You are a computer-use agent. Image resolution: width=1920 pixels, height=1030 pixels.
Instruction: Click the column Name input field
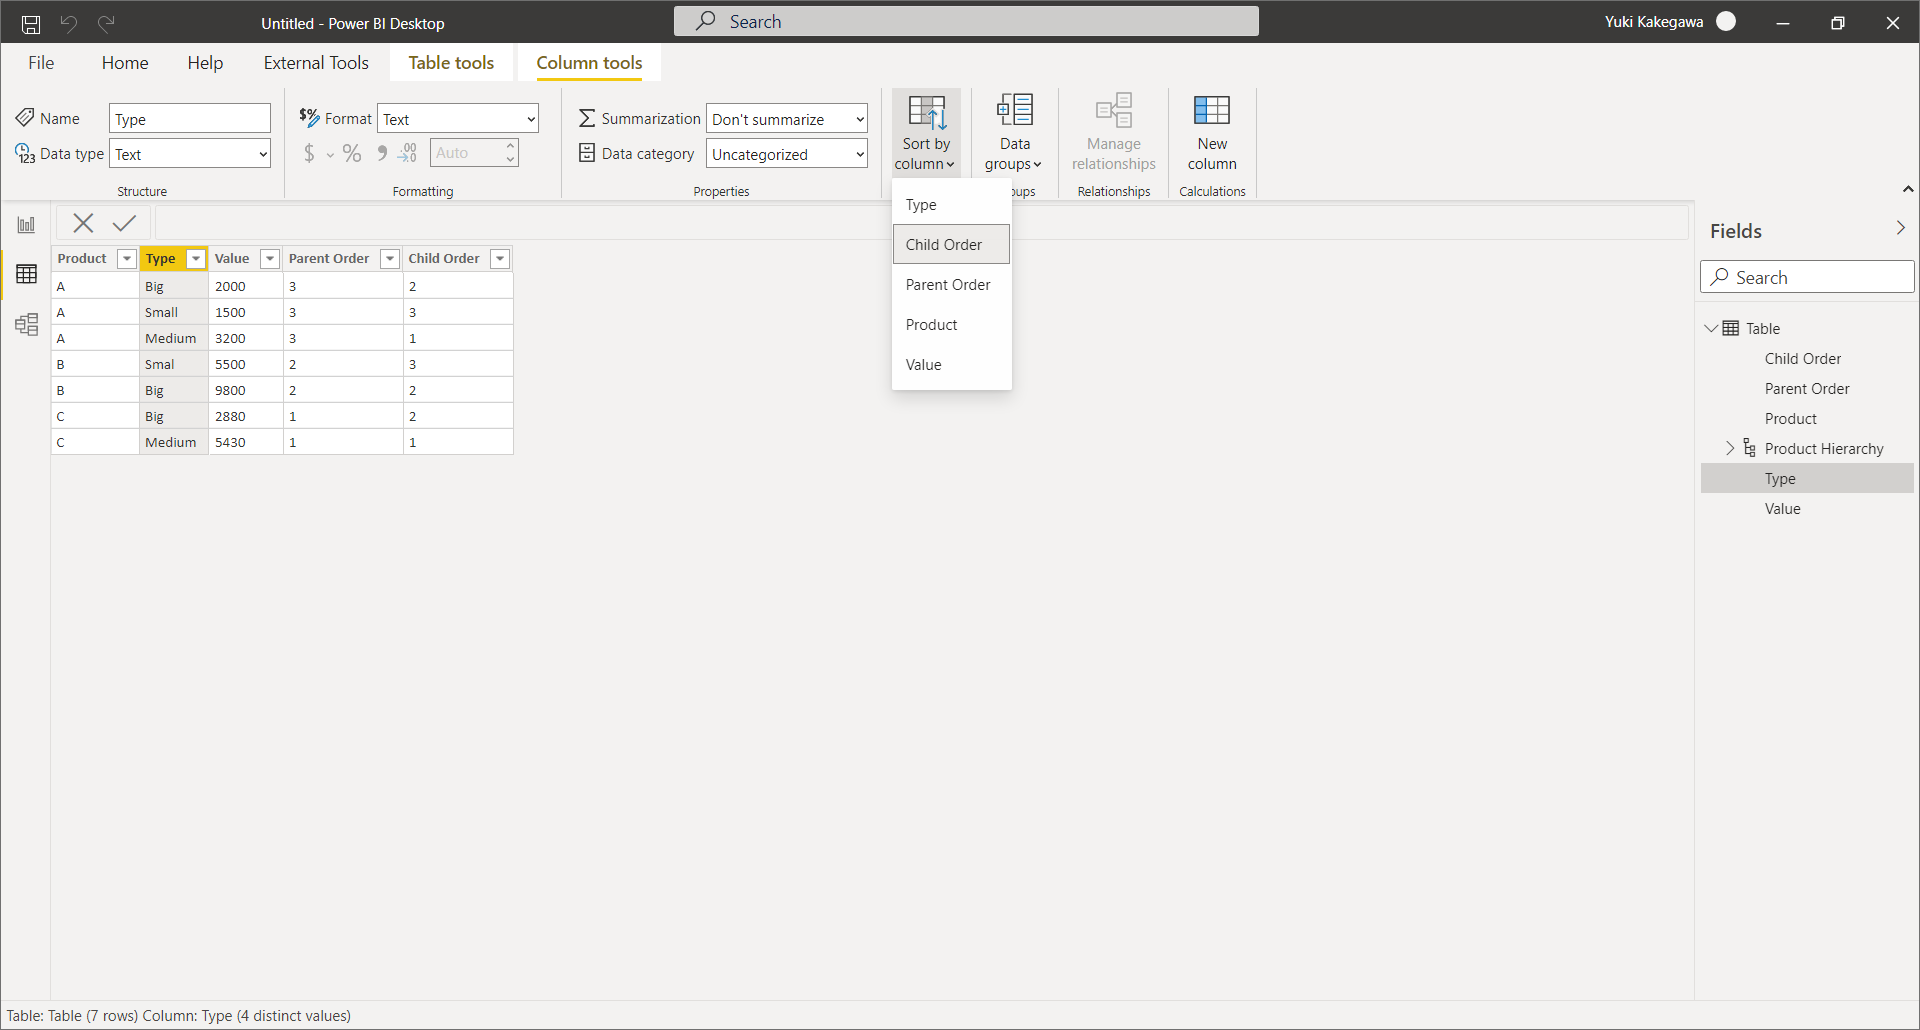(x=190, y=119)
